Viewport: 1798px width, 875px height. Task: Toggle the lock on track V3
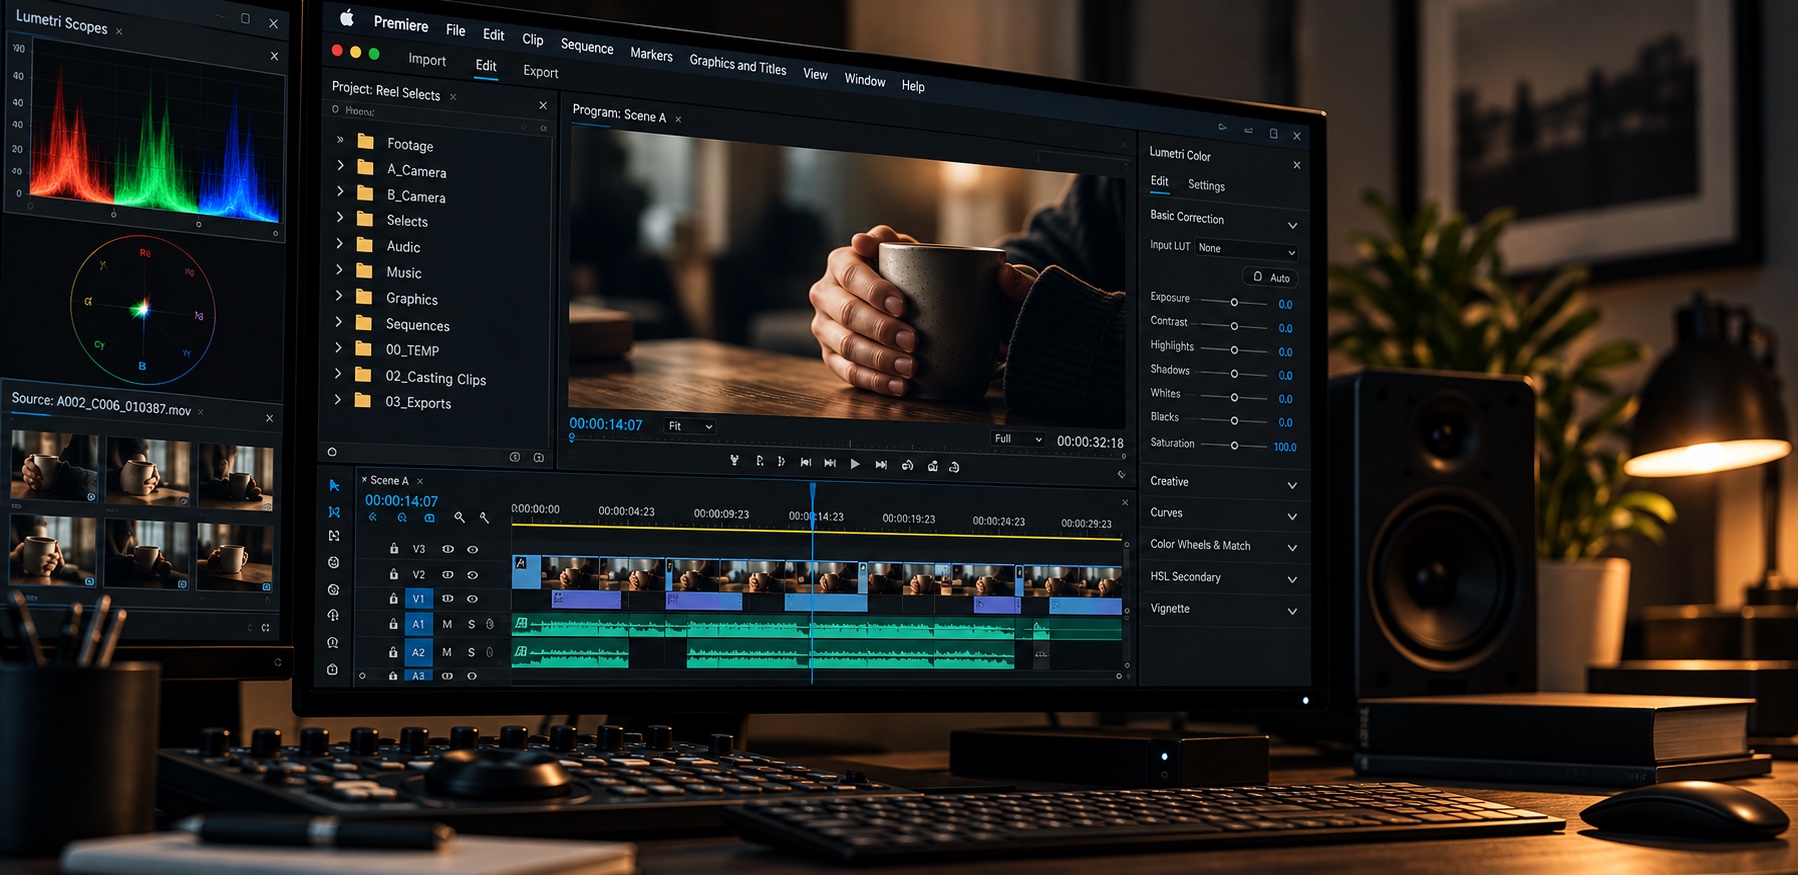(x=394, y=548)
